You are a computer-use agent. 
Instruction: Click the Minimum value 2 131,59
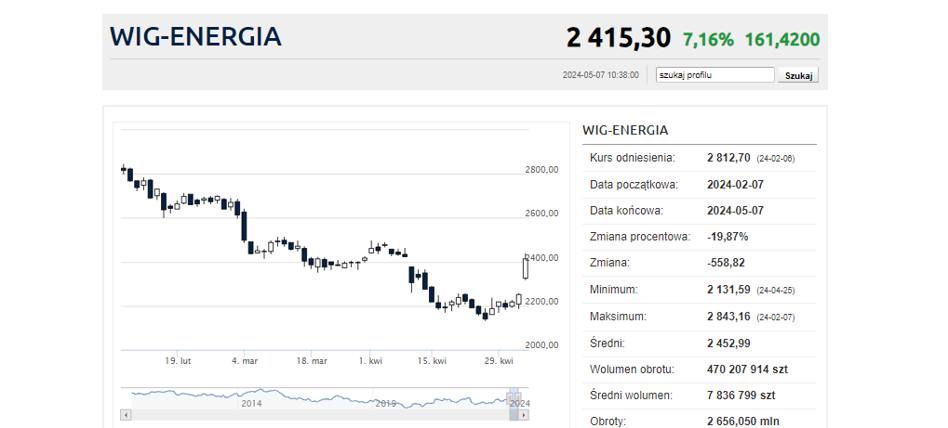(x=729, y=290)
